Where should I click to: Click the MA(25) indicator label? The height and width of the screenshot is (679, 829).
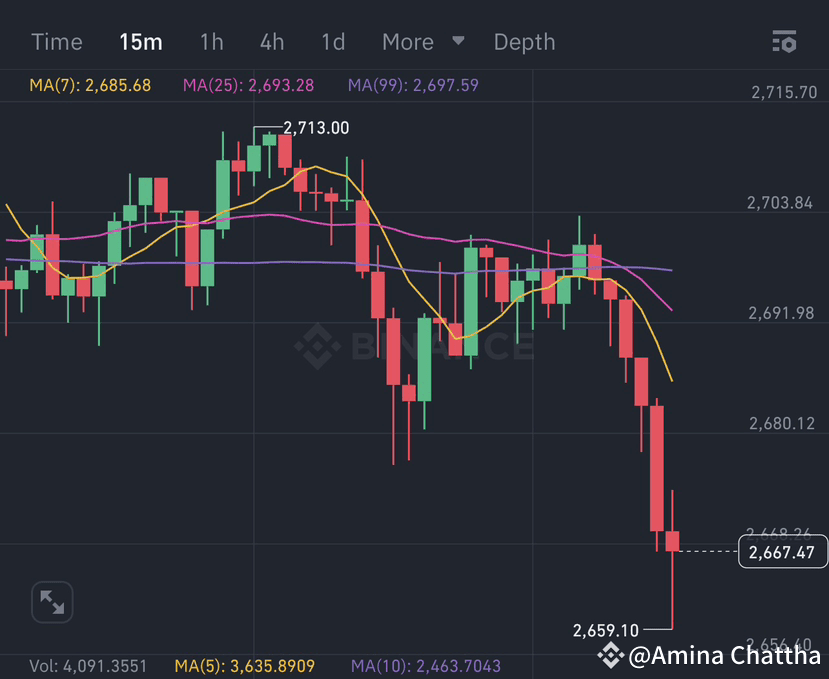[x=248, y=85]
